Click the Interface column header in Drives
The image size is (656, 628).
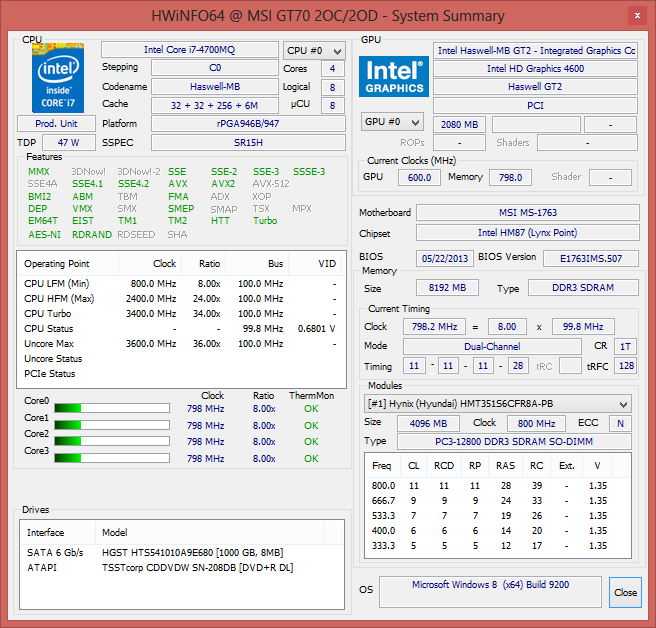point(58,533)
